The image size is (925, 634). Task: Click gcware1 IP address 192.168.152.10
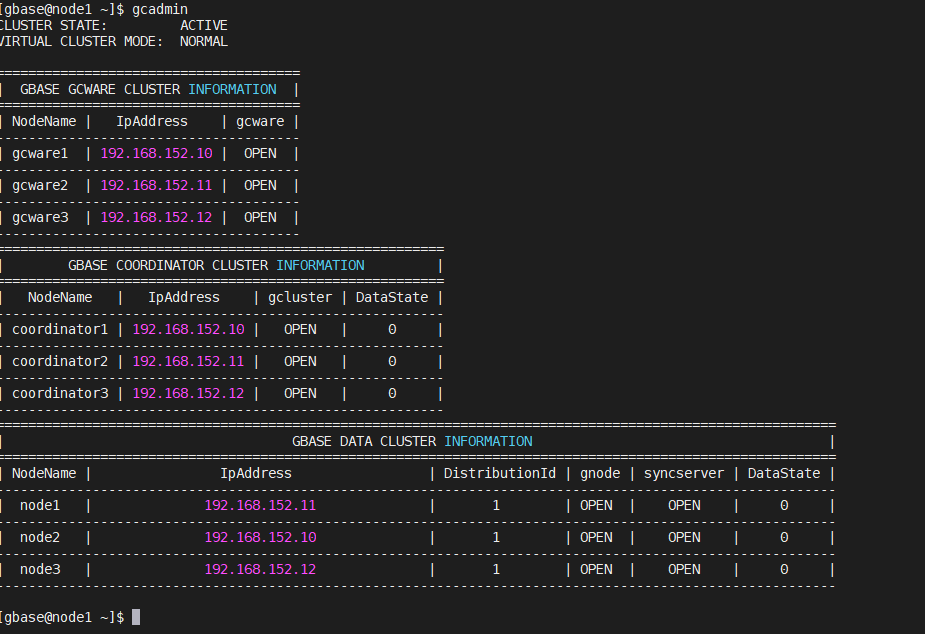coord(156,153)
